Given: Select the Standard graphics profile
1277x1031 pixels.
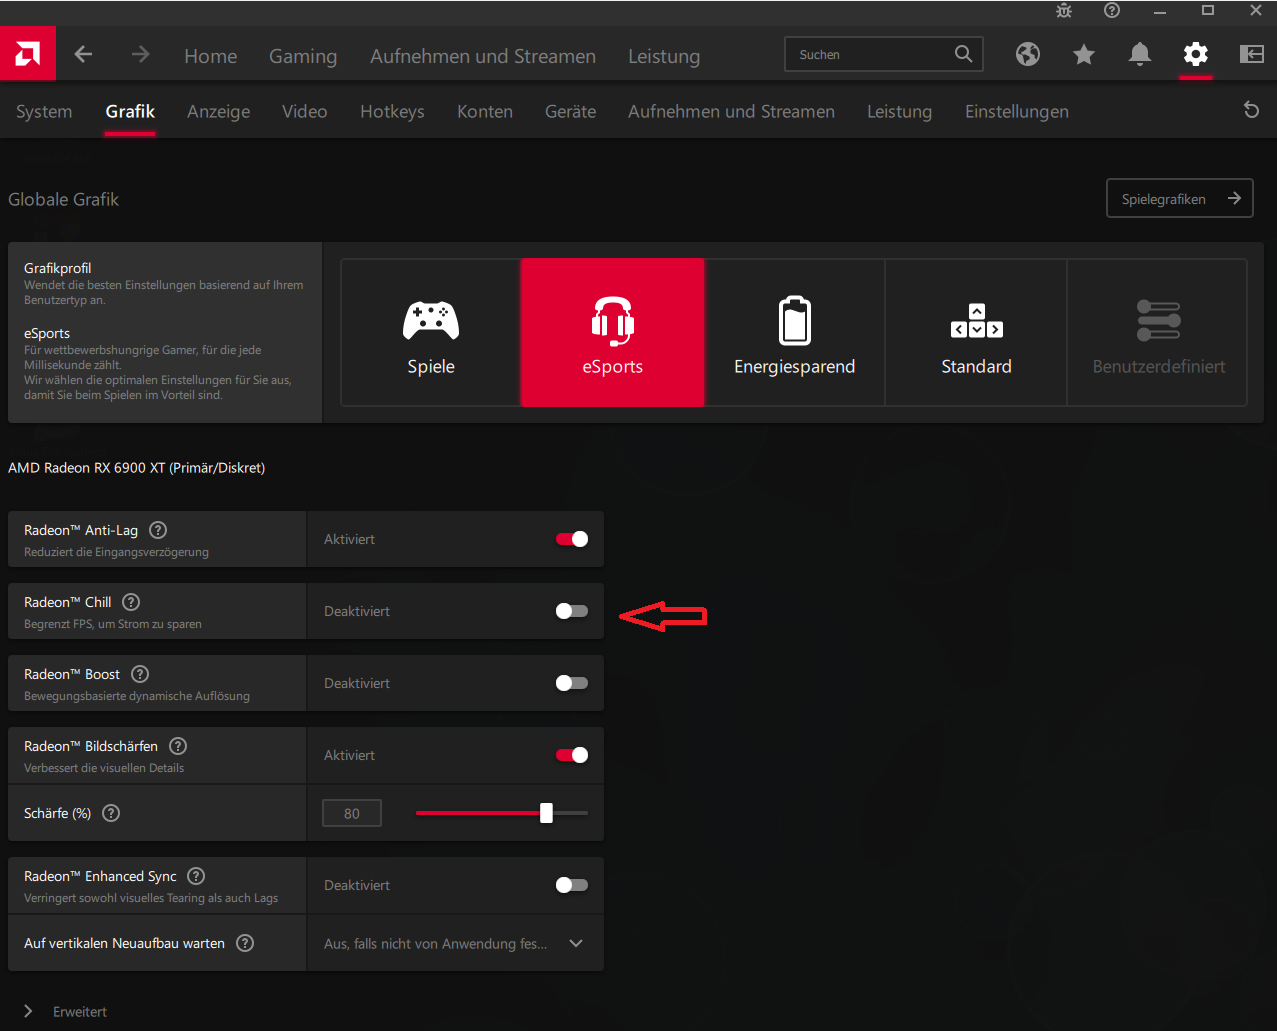Looking at the screenshot, I should pyautogui.click(x=976, y=333).
